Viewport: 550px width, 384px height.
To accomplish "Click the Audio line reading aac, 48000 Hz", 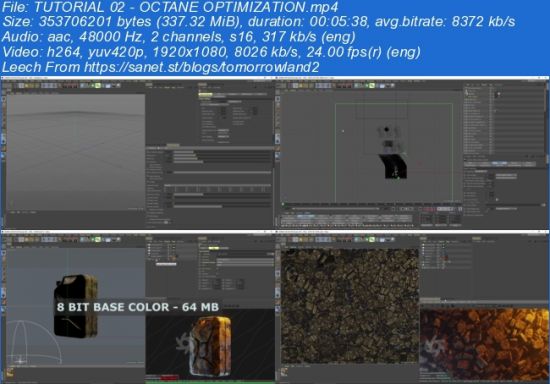I will point(179,37).
